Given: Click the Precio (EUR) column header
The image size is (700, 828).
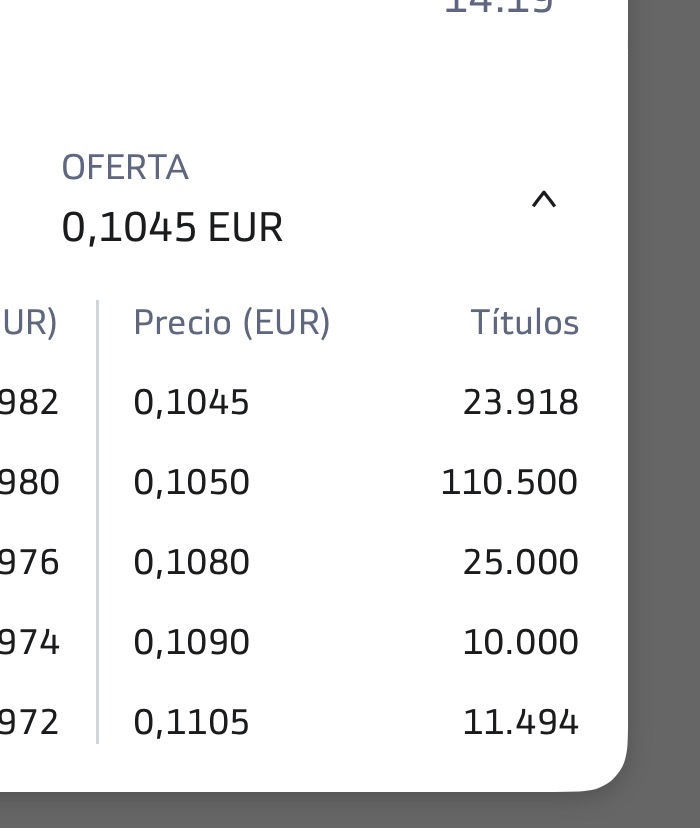Looking at the screenshot, I should click(x=232, y=322).
